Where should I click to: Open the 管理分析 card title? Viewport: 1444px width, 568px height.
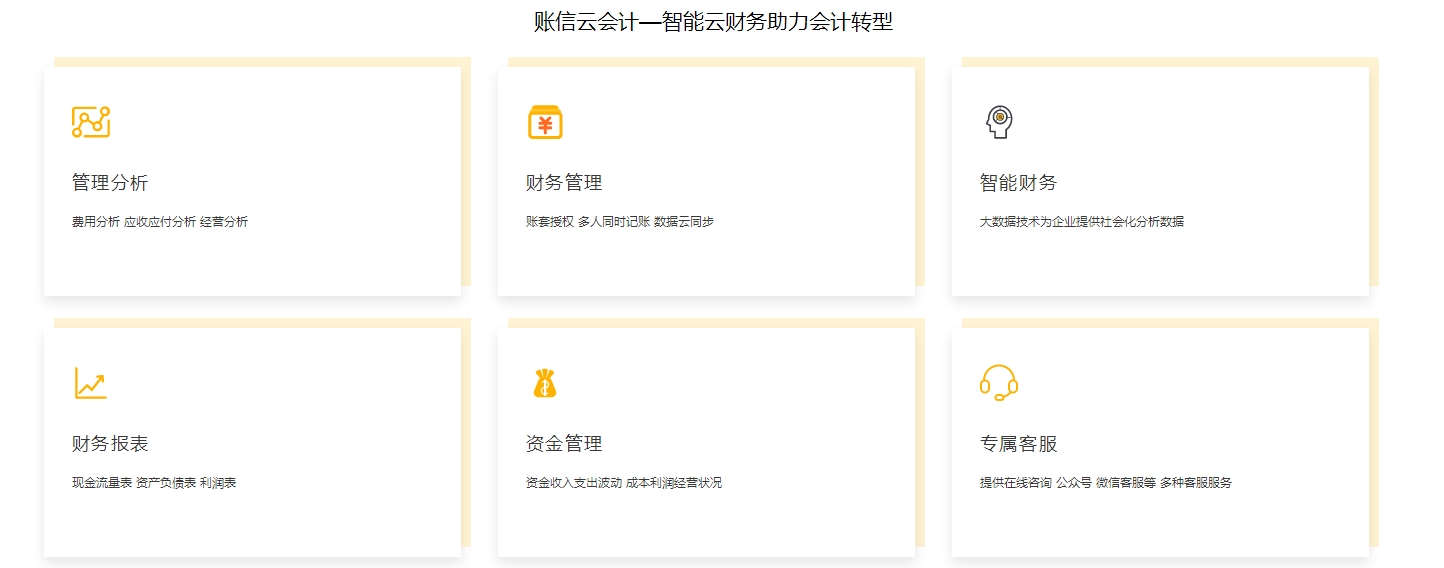click(110, 183)
